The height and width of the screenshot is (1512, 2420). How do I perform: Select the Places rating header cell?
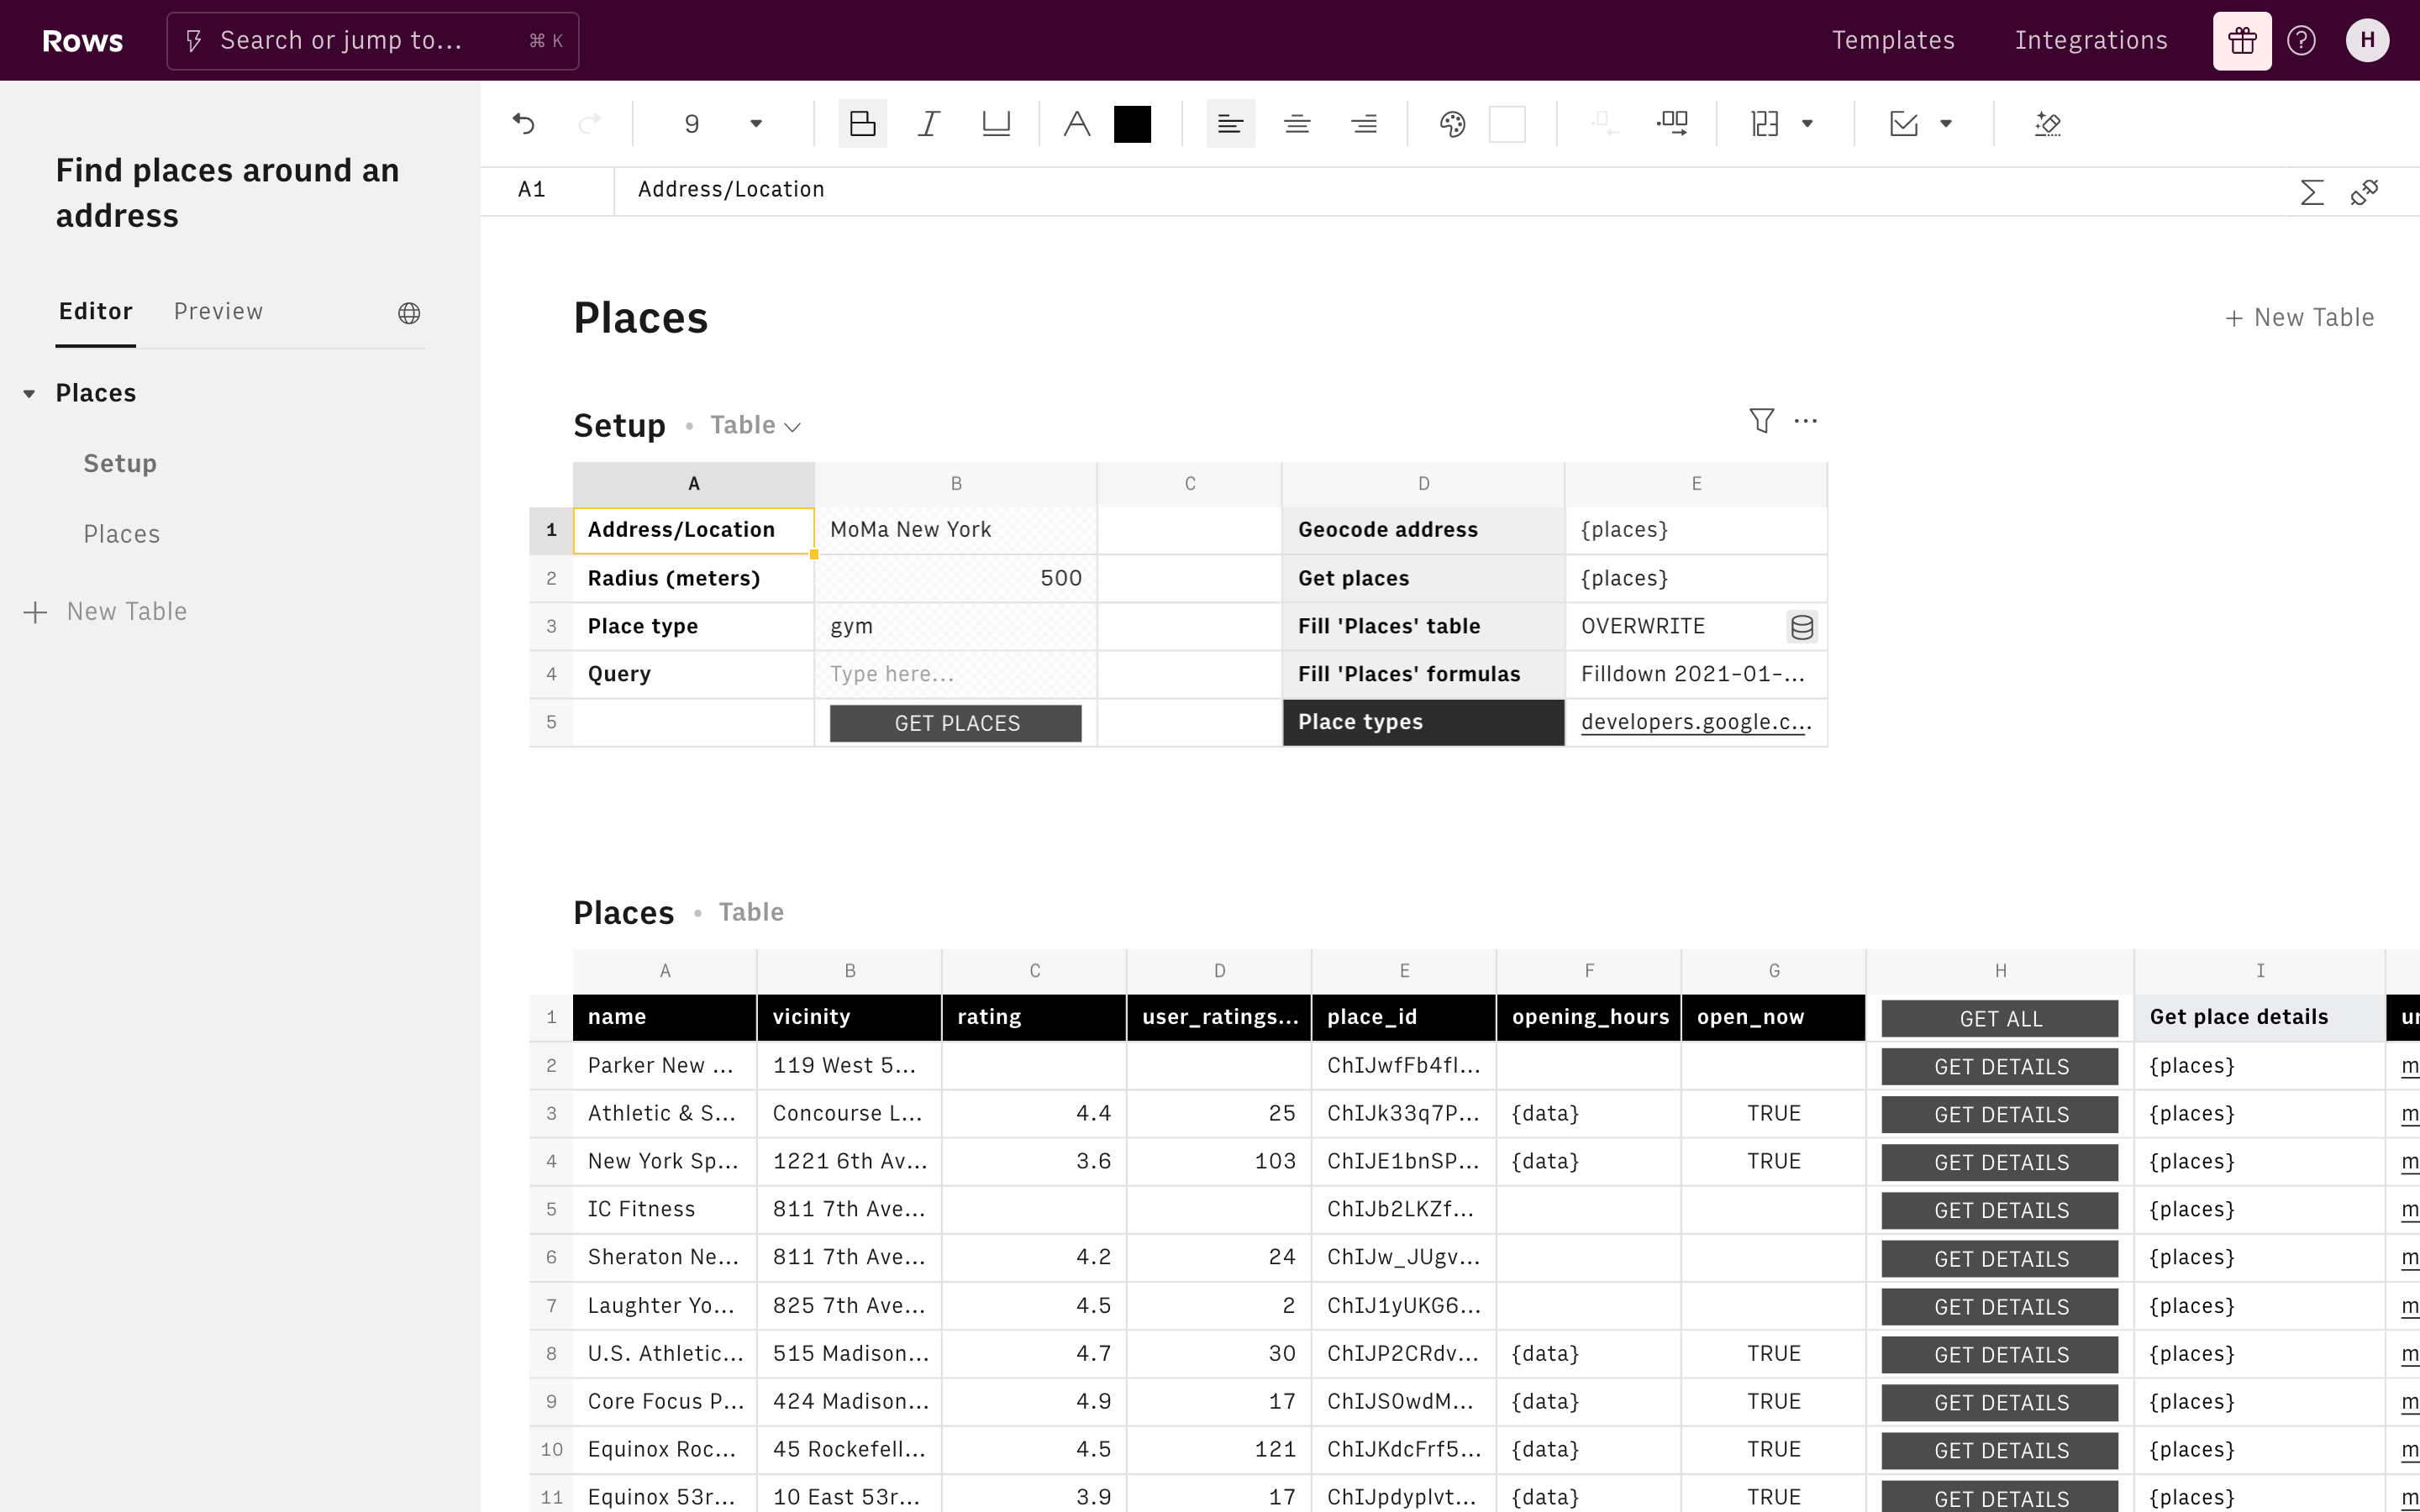[1034, 1017]
